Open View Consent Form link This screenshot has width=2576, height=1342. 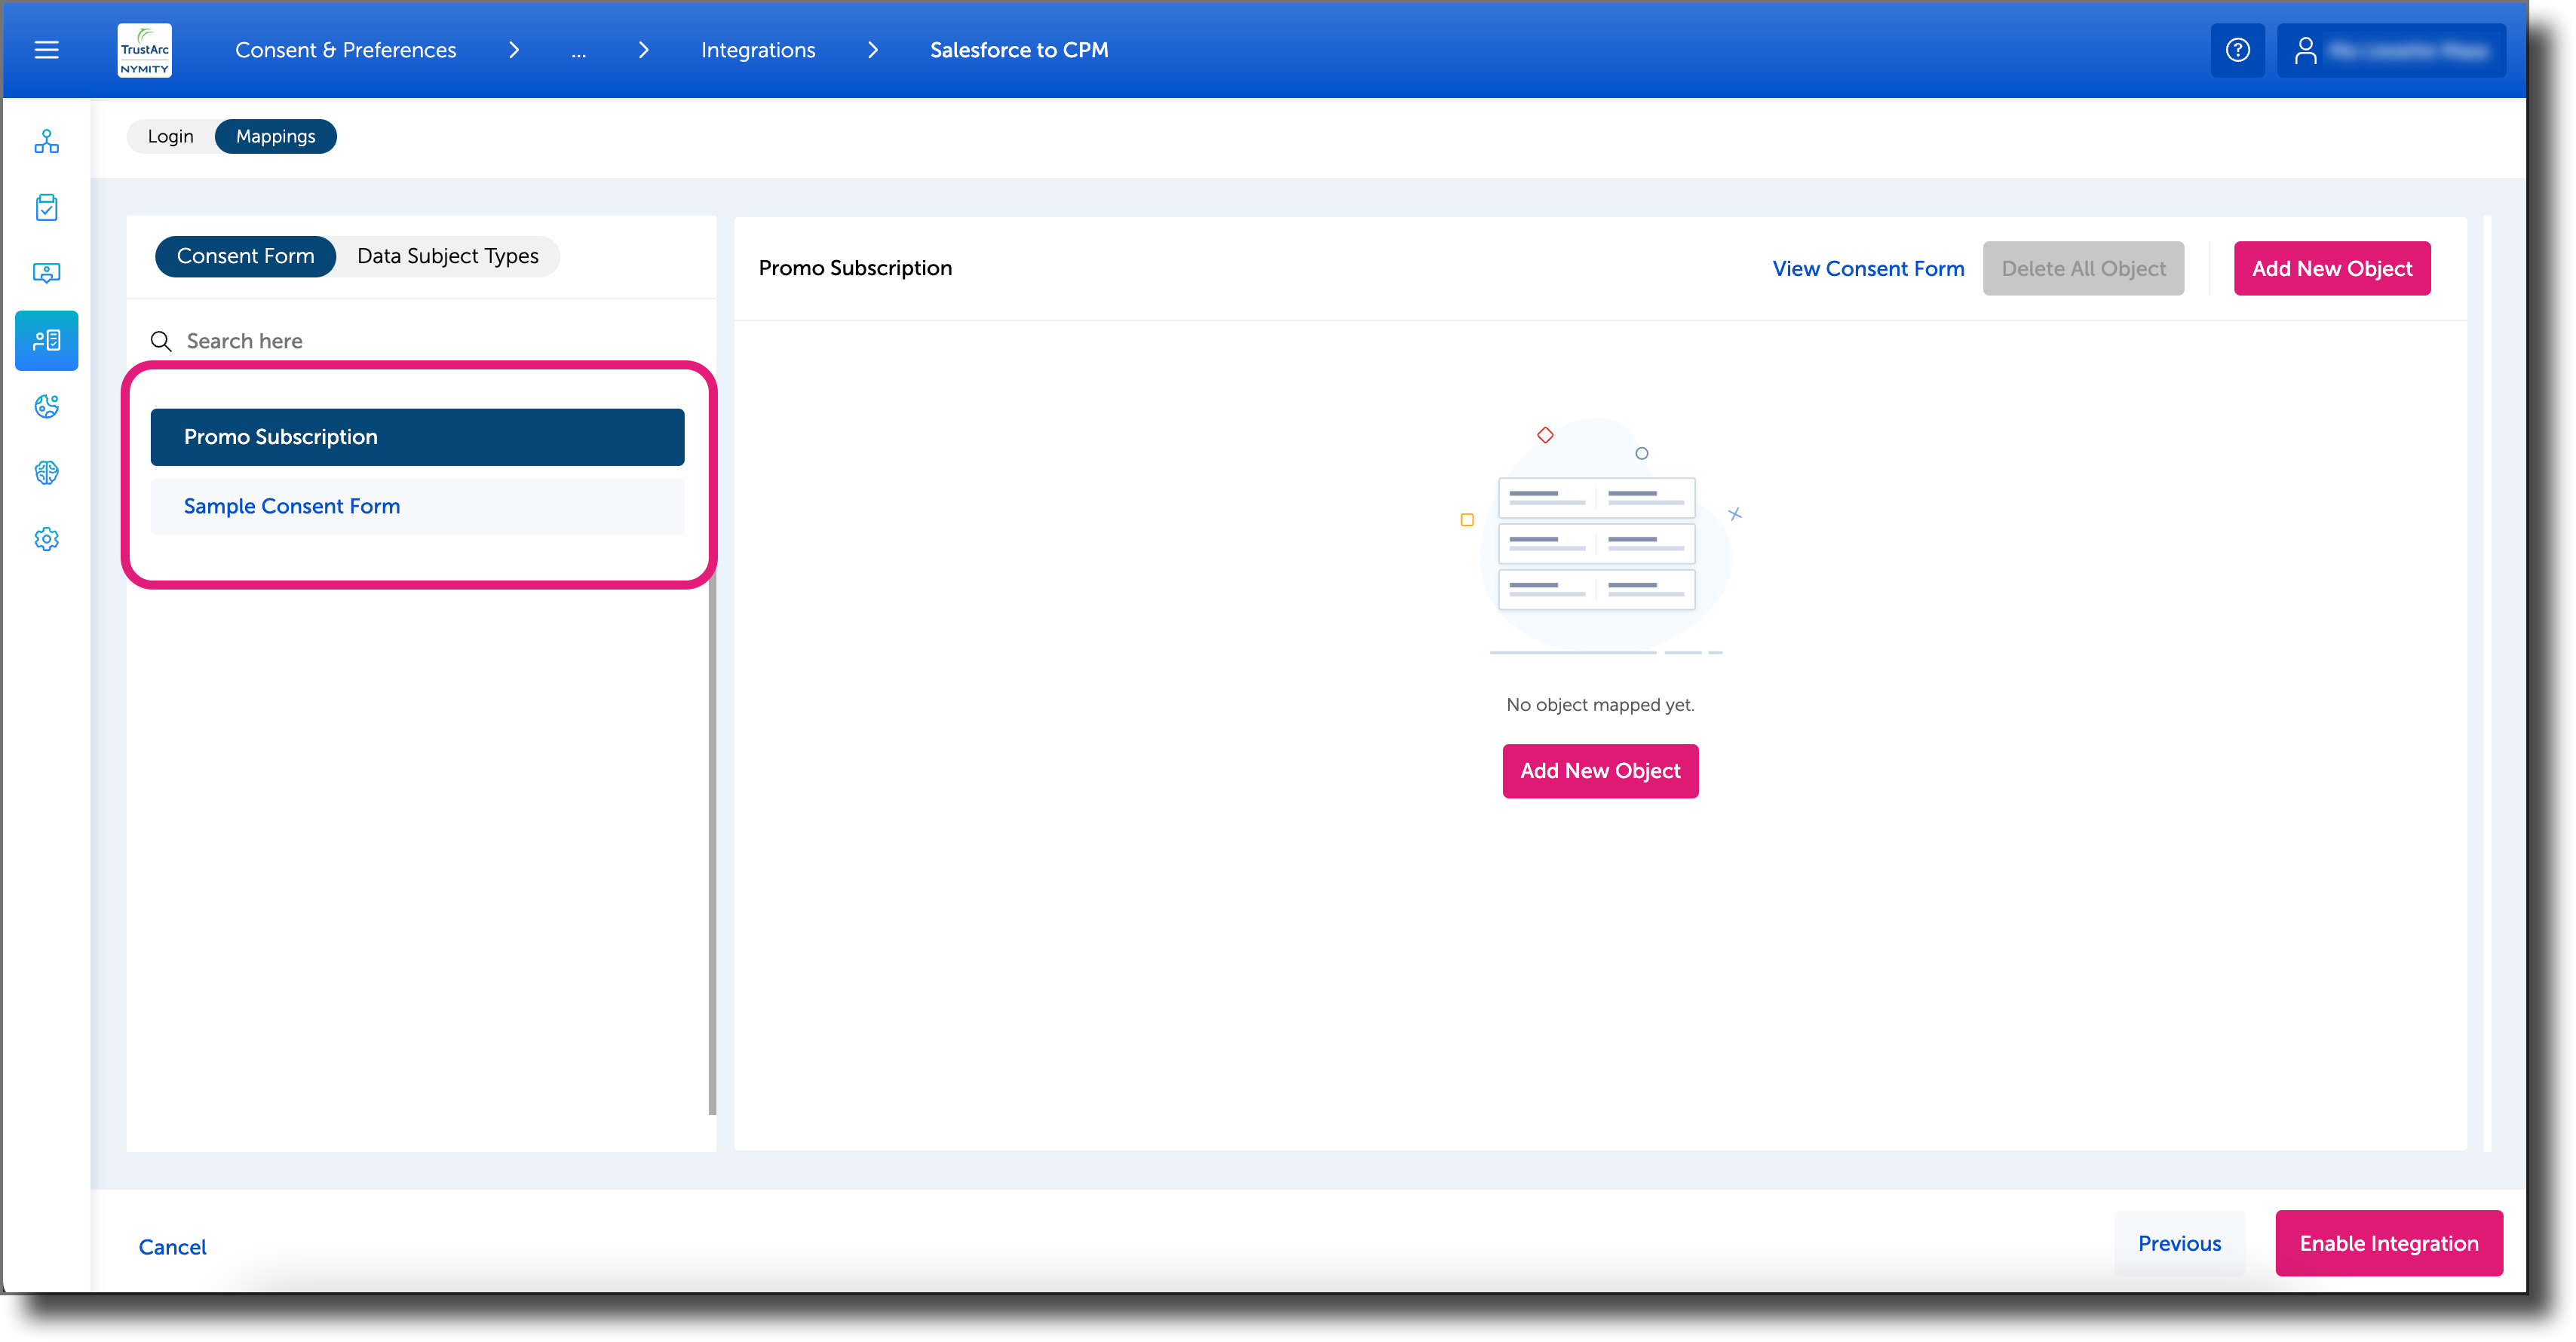click(1868, 268)
